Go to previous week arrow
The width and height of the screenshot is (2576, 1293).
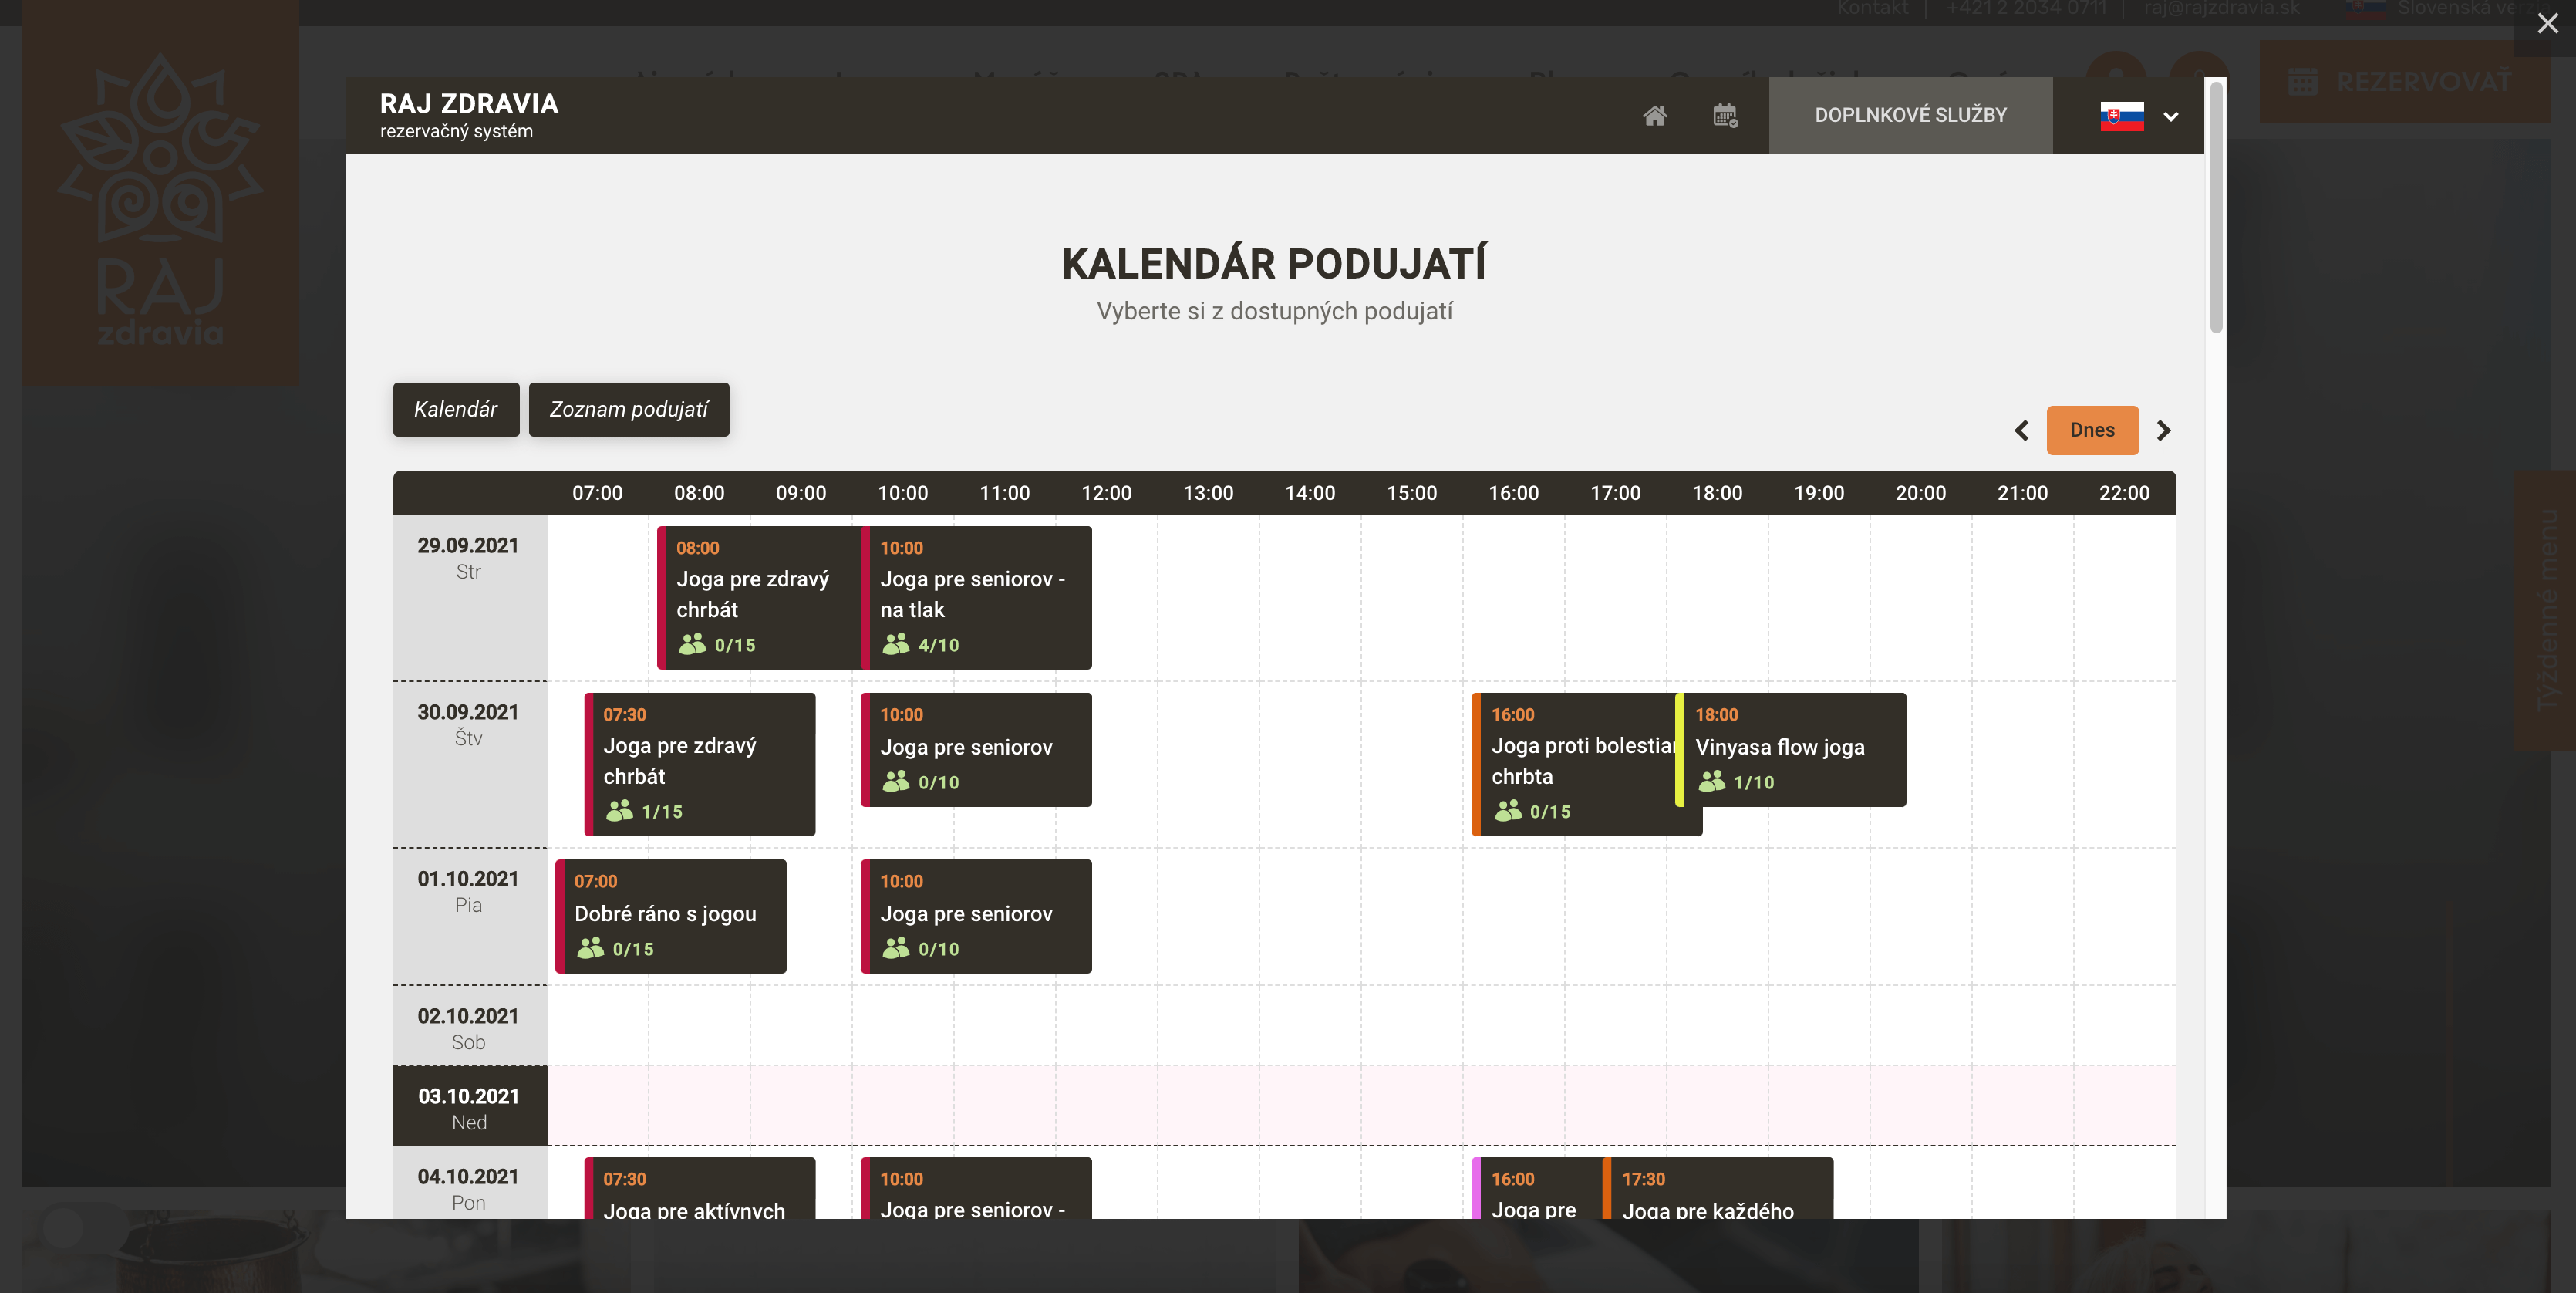point(2021,430)
